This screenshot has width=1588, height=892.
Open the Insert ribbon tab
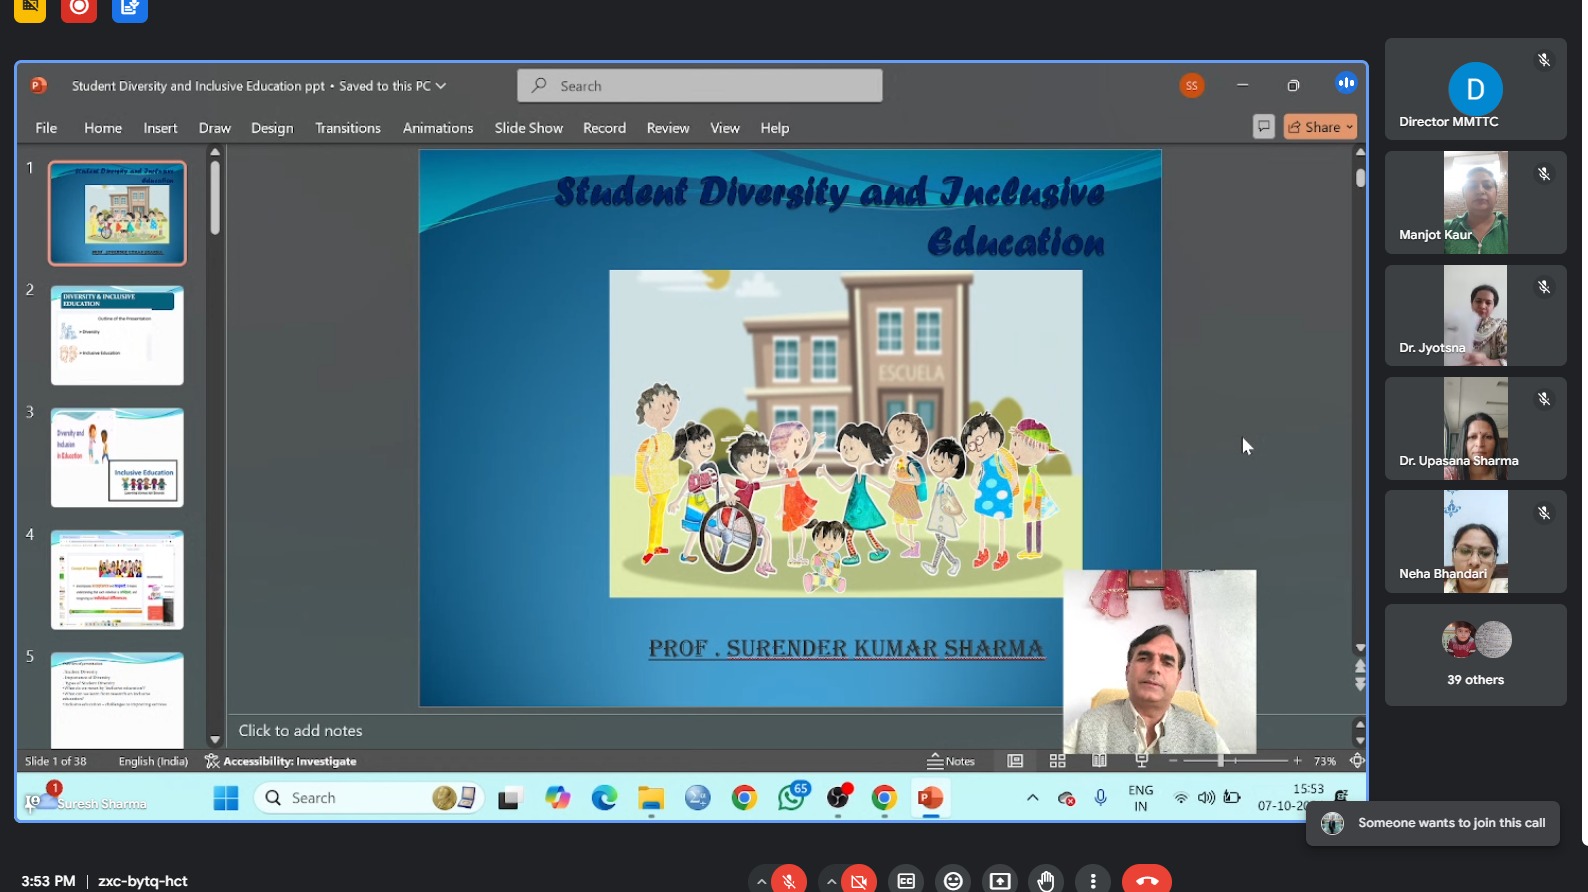[x=160, y=128]
